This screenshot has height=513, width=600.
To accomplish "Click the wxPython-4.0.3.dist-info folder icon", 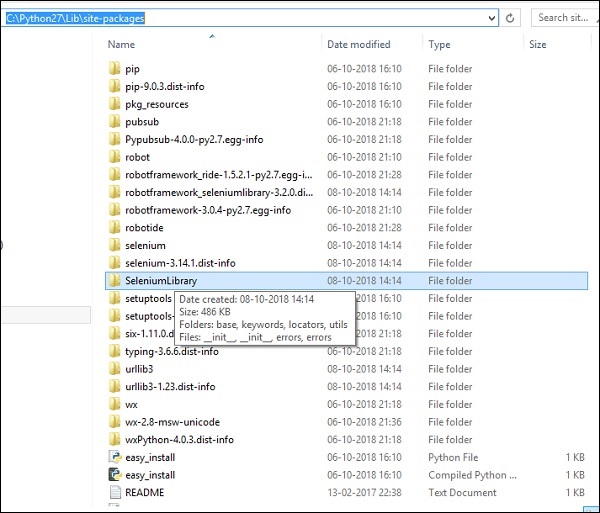I will (114, 440).
